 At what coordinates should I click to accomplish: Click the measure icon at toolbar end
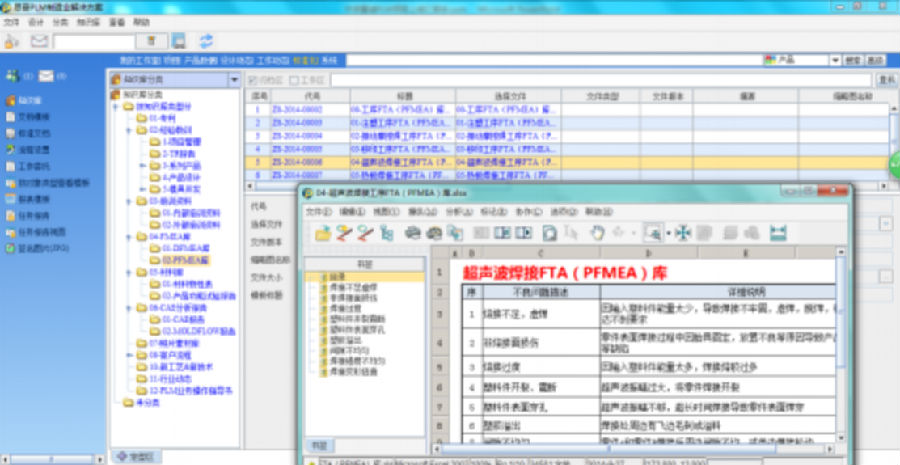pyautogui.click(x=778, y=232)
